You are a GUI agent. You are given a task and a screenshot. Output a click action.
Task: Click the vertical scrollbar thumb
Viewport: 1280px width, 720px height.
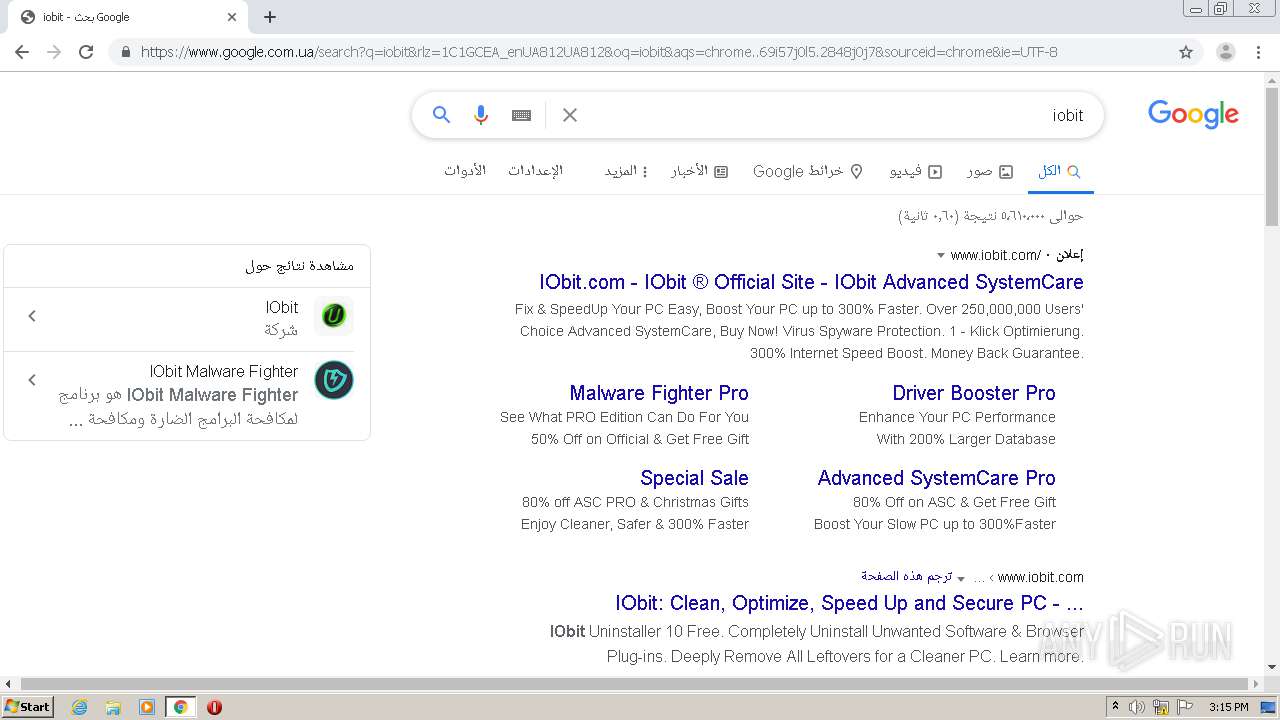[x=1272, y=155]
